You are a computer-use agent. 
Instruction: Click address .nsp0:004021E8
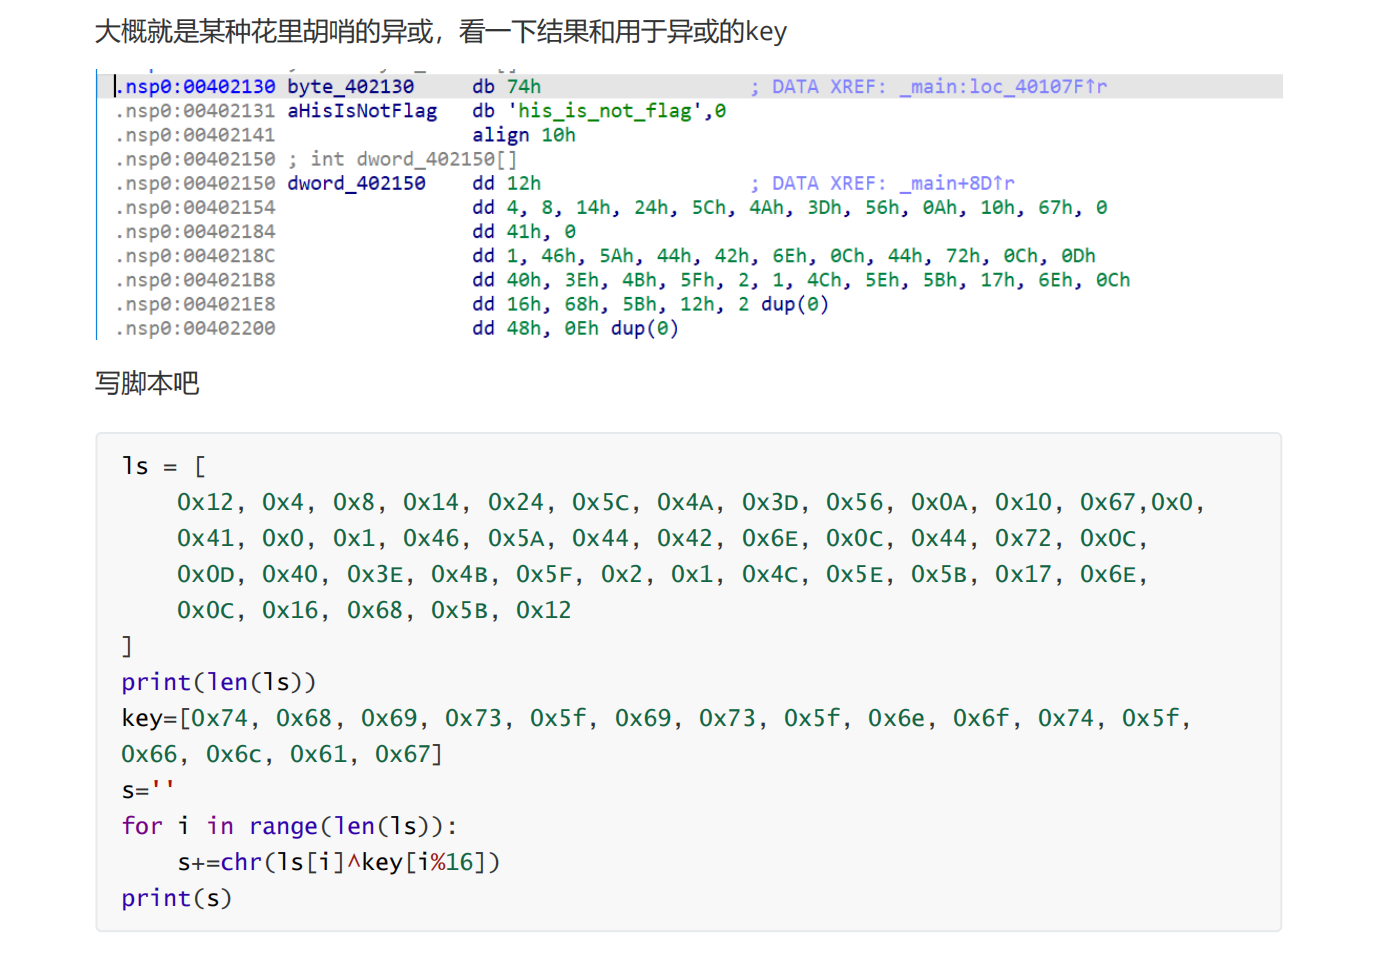(196, 304)
